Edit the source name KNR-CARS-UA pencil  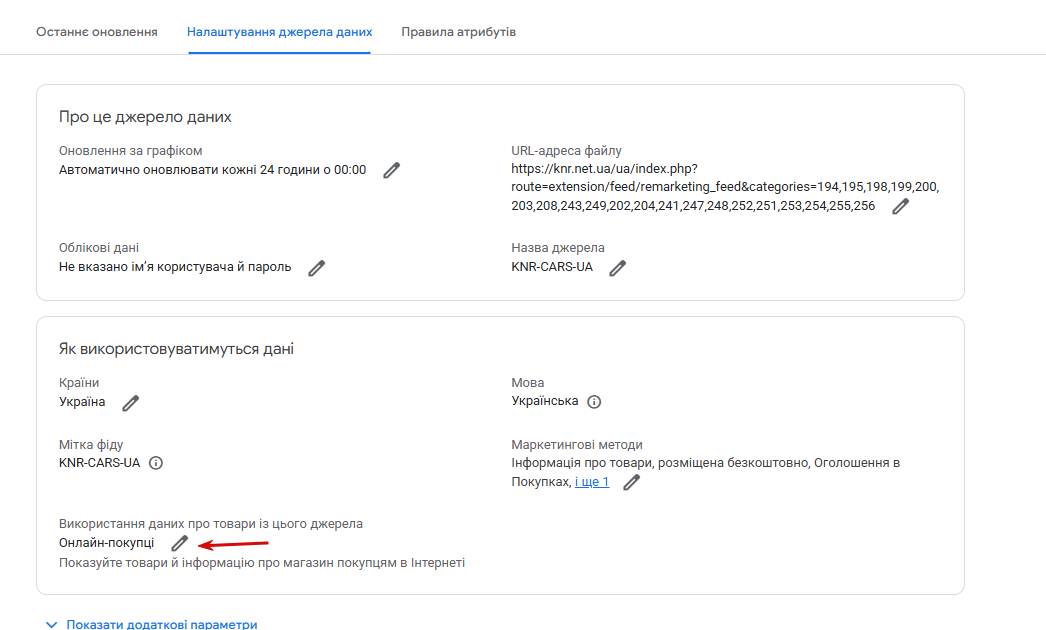pyautogui.click(x=618, y=268)
